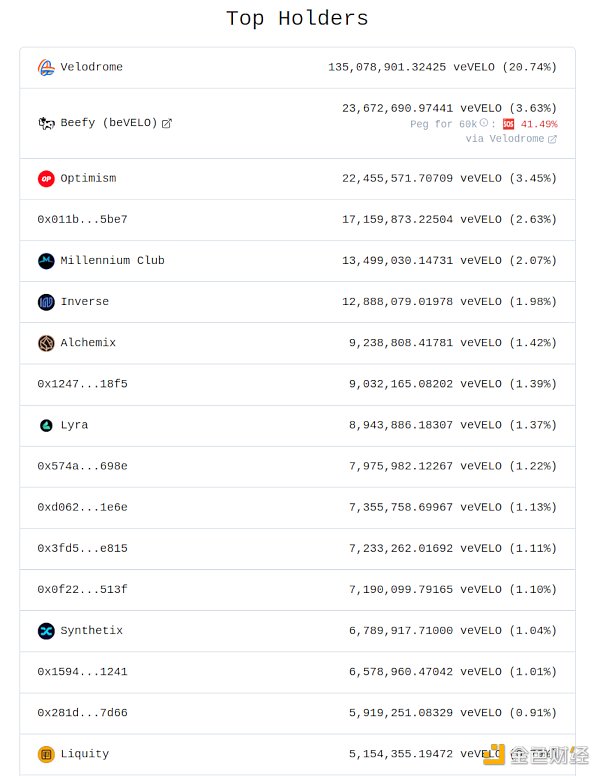Click holder address 0x574a...698e
Viewport: 600px width, 776px height.
coord(82,466)
